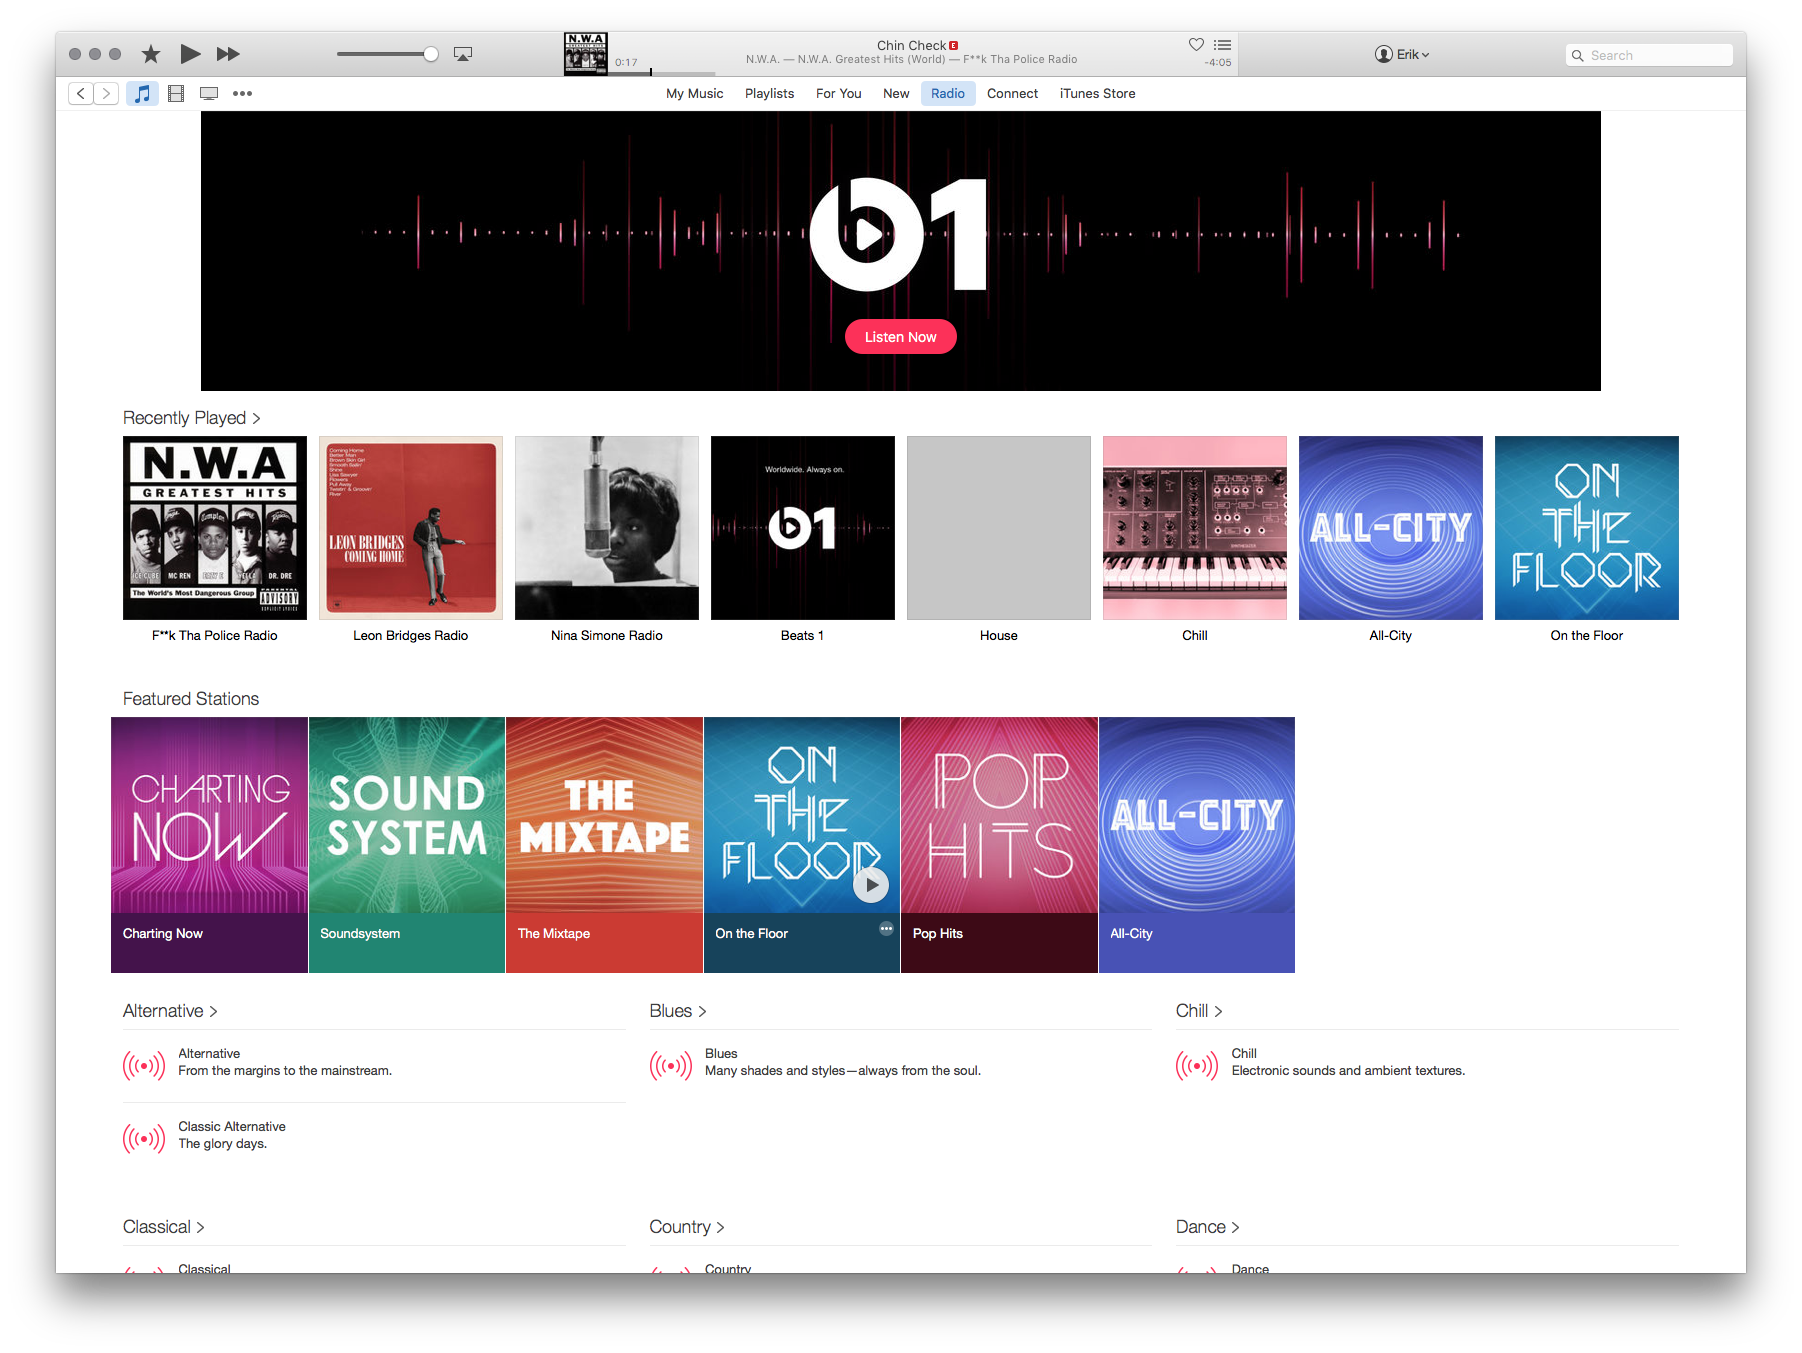Viewport: 1802px width, 1353px height.
Task: Click the star favorite icon in toolbar
Action: (x=151, y=54)
